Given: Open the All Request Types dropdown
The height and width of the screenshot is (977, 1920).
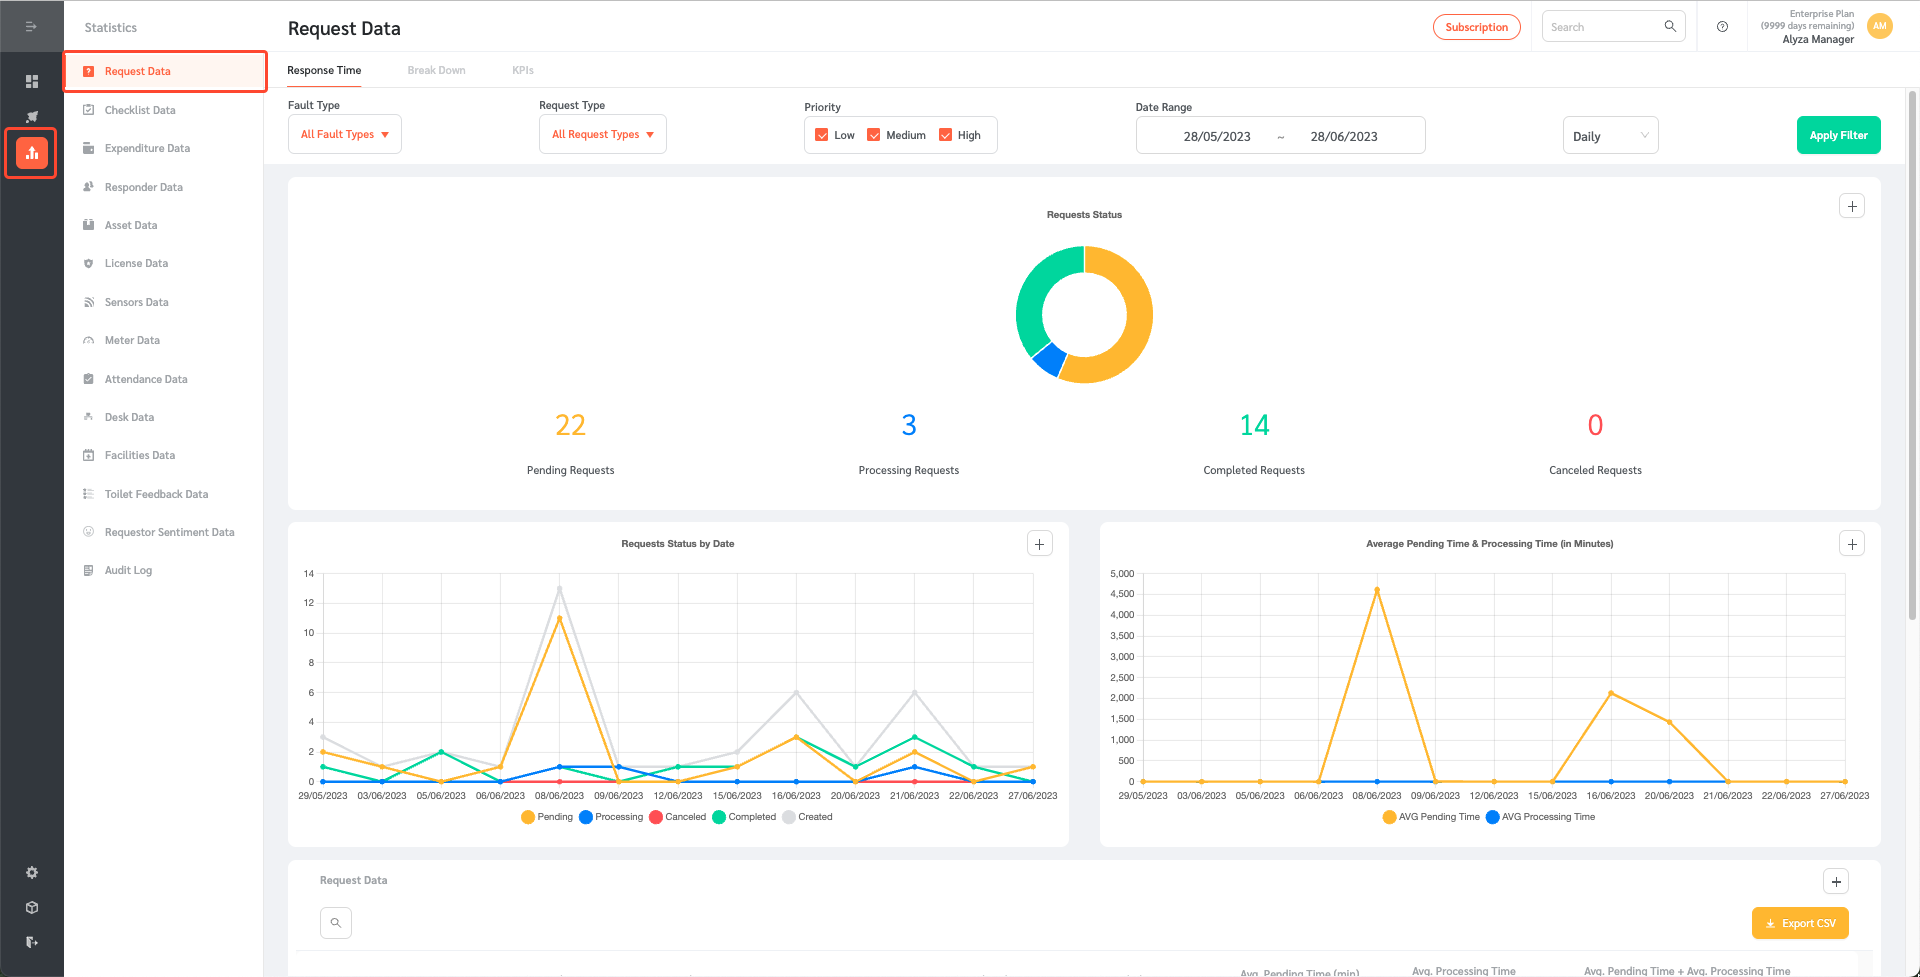Looking at the screenshot, I should [x=602, y=134].
